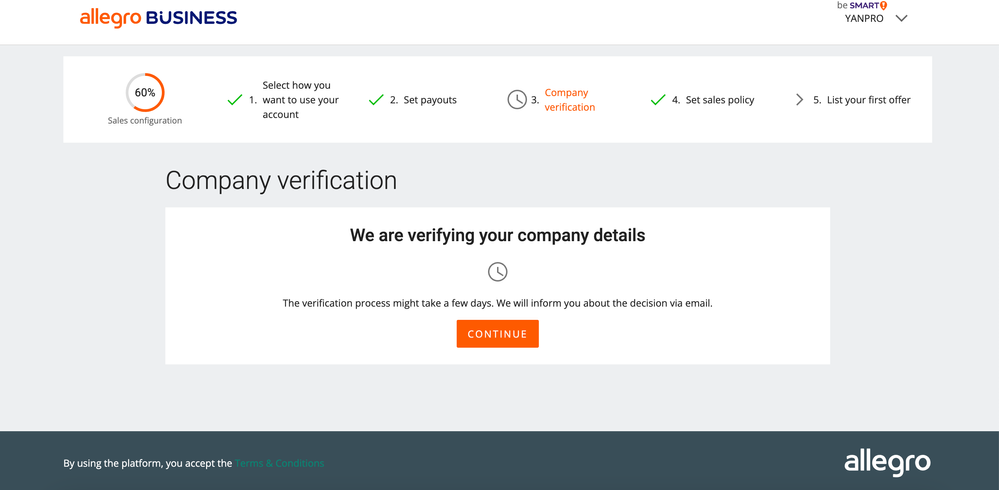
Task: Open the YANPRO account name menu
Action: (x=864, y=19)
